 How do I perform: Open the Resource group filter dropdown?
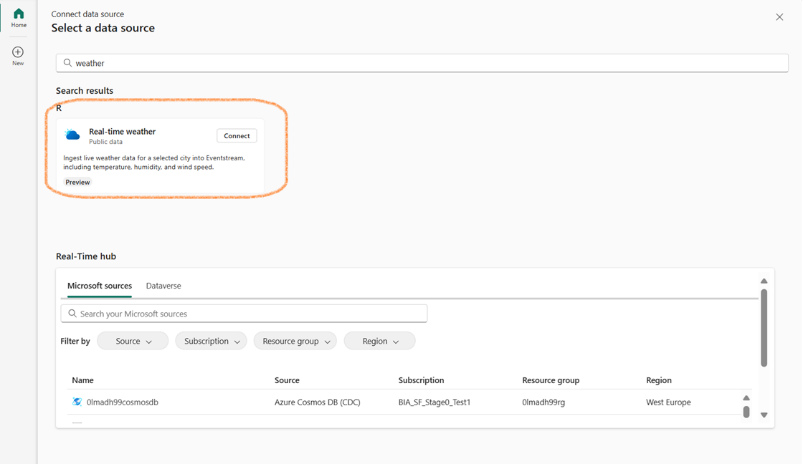[295, 341]
